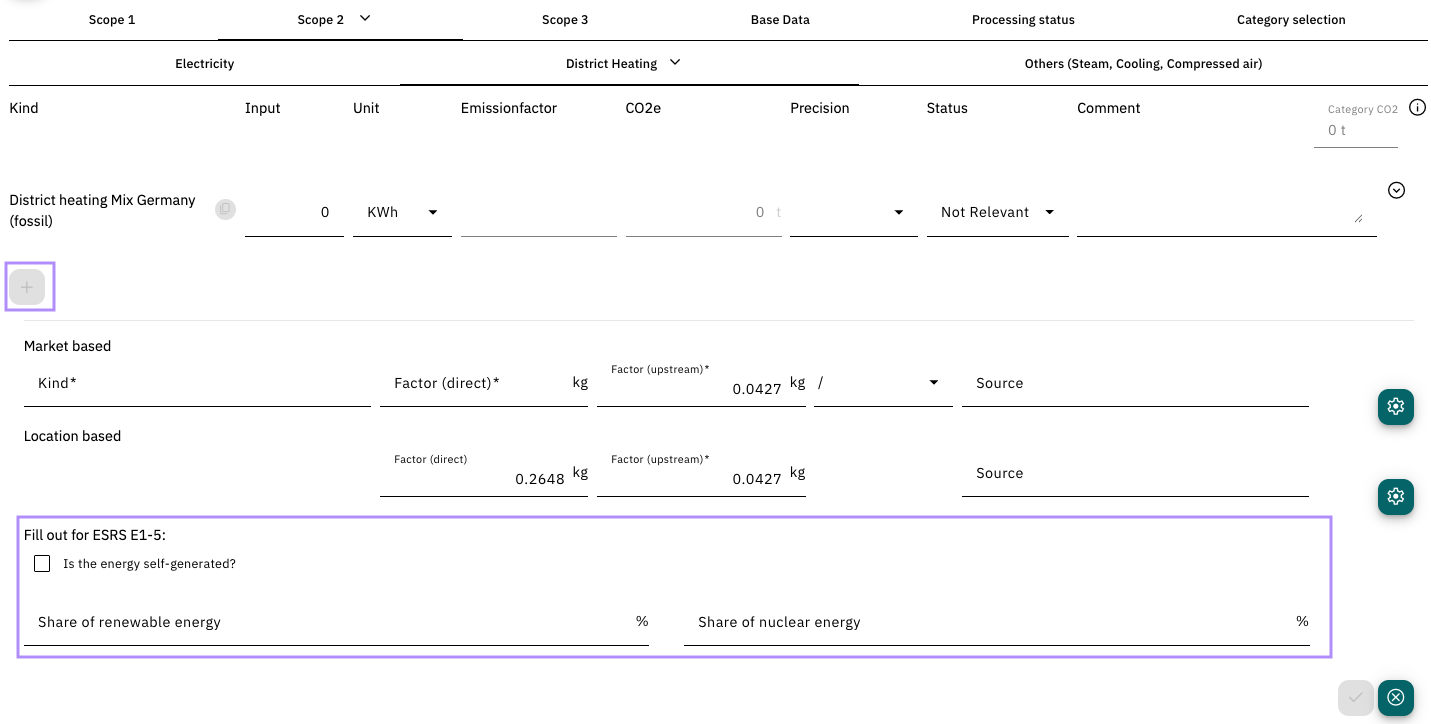Click the copy icon beside District heating Mix
Screen dimensions: 1431x724
(226, 210)
